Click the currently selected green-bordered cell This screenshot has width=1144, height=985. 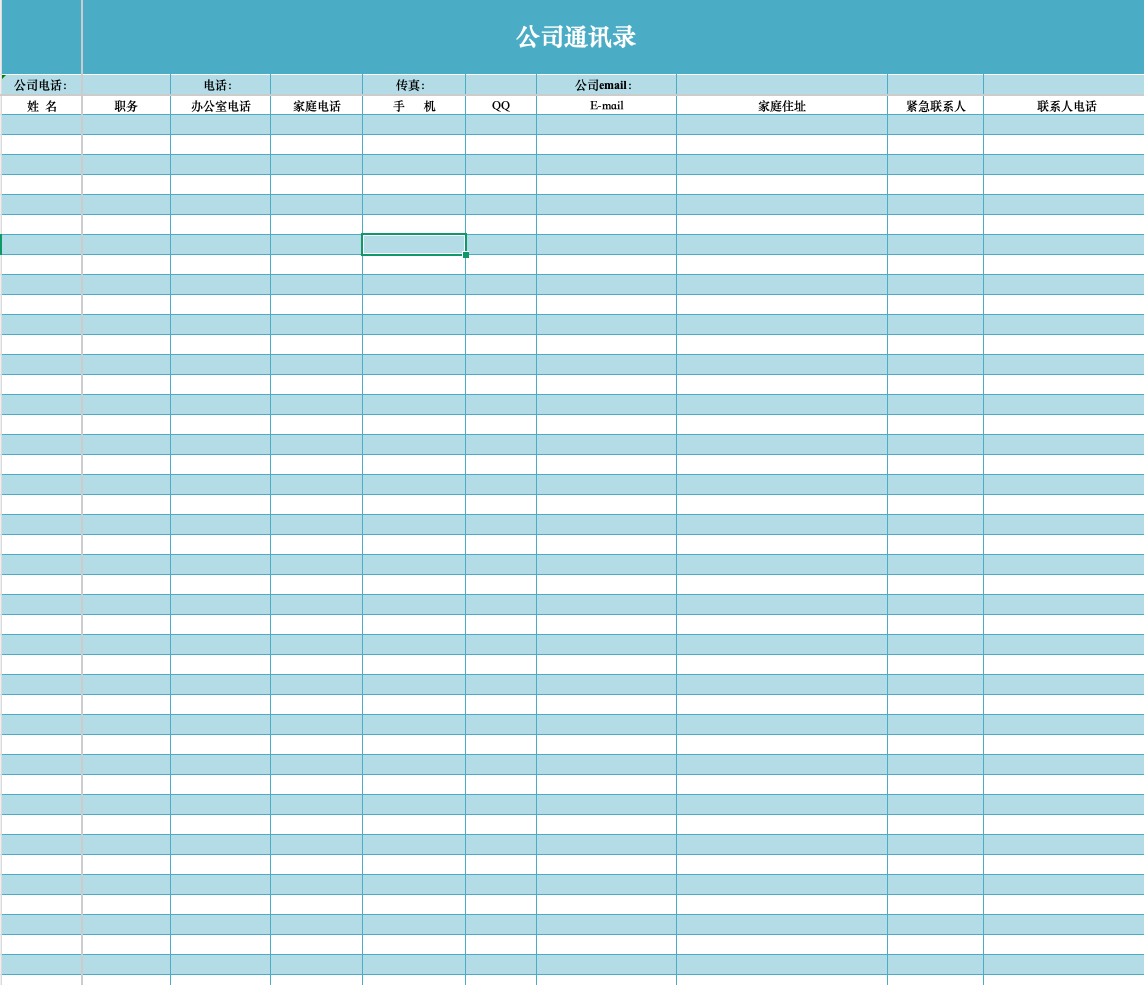[x=414, y=244]
